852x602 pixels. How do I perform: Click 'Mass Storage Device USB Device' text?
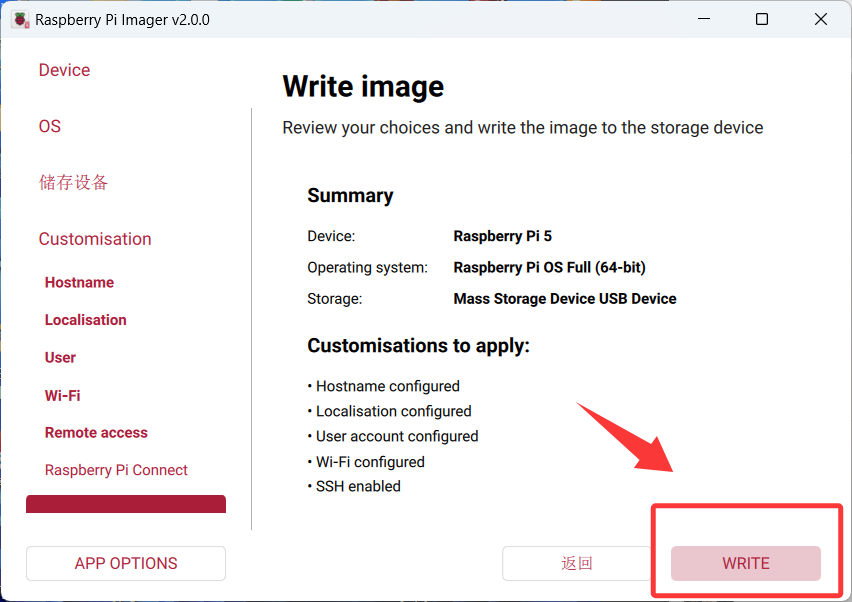click(x=565, y=299)
